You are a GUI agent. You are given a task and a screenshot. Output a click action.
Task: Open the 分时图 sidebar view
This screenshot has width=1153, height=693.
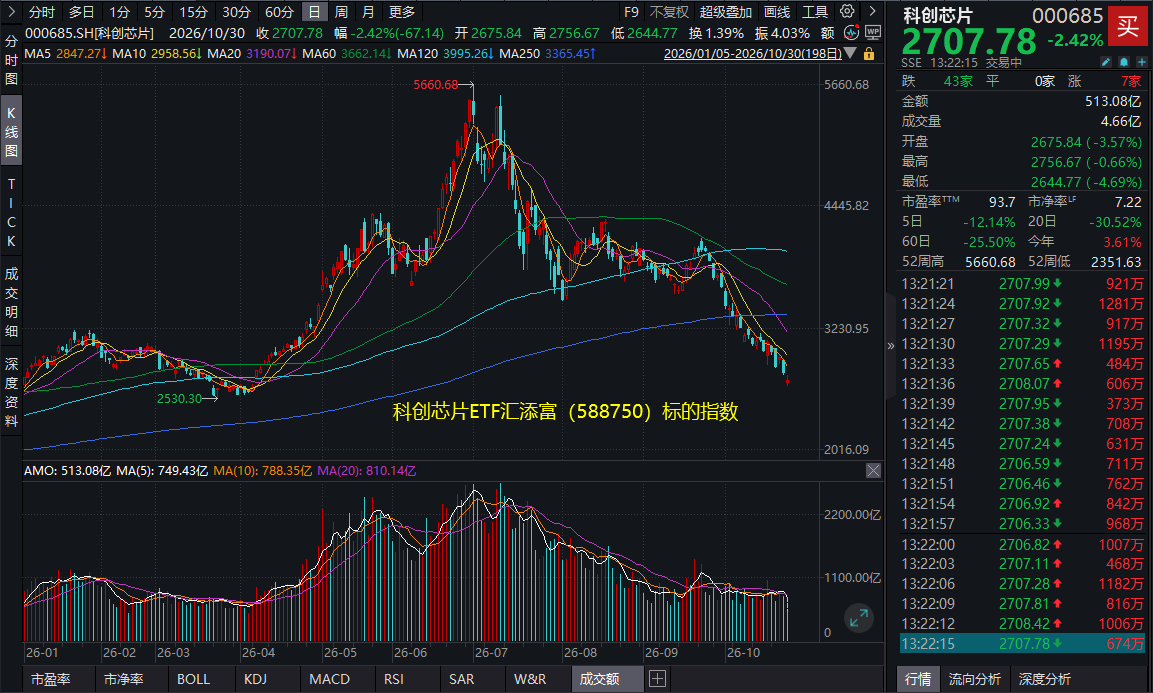(11, 60)
